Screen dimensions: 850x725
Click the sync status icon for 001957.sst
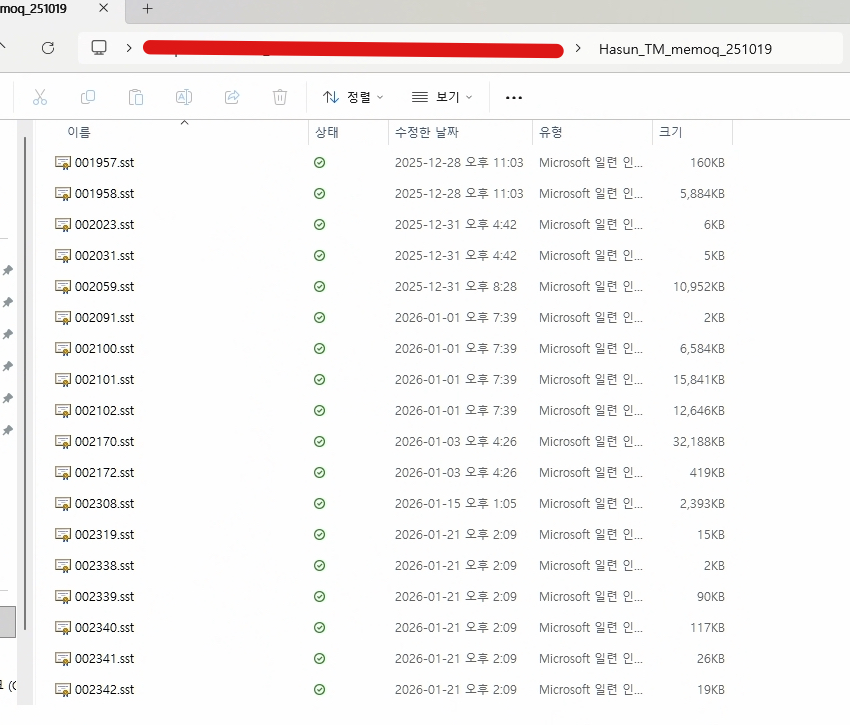point(319,163)
